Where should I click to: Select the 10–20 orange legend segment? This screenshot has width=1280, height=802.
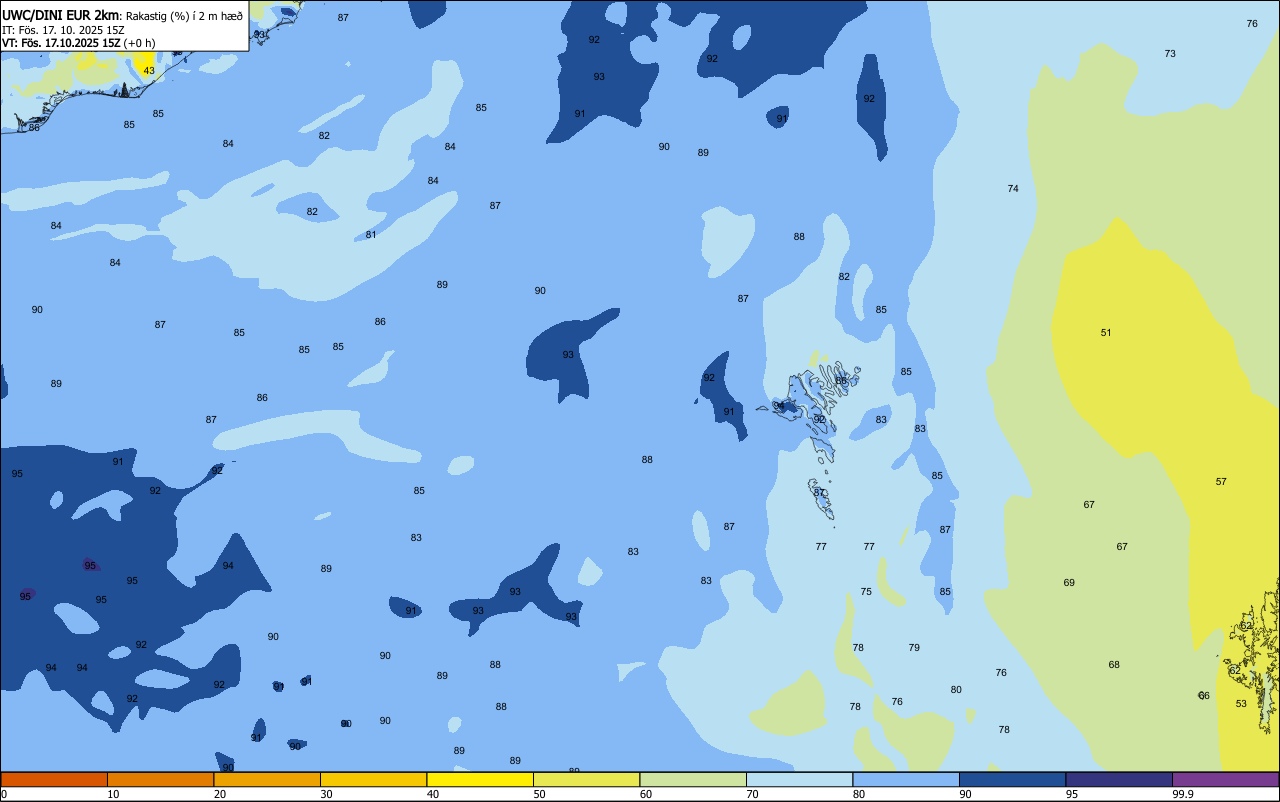pyautogui.click(x=160, y=779)
